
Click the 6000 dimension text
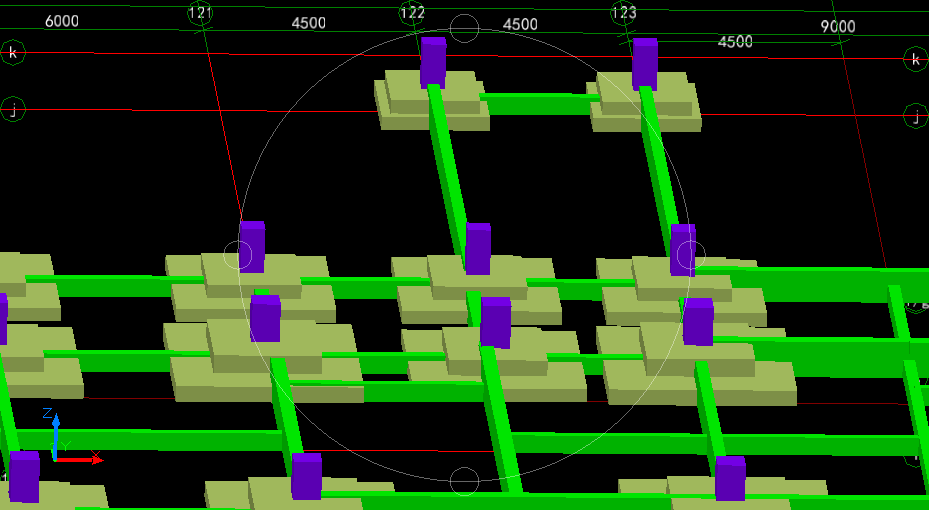[62, 21]
